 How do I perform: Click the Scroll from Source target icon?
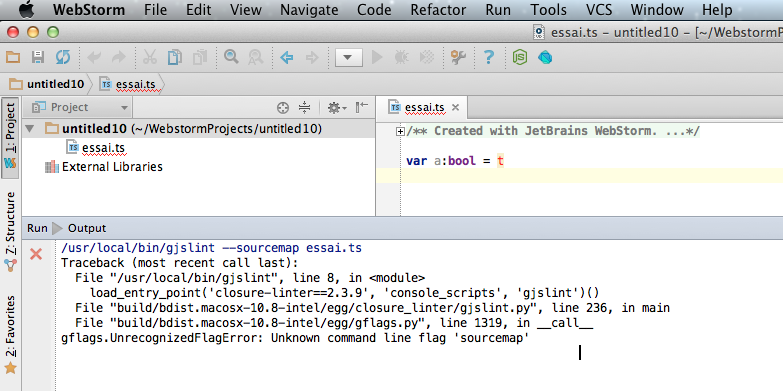click(283, 107)
